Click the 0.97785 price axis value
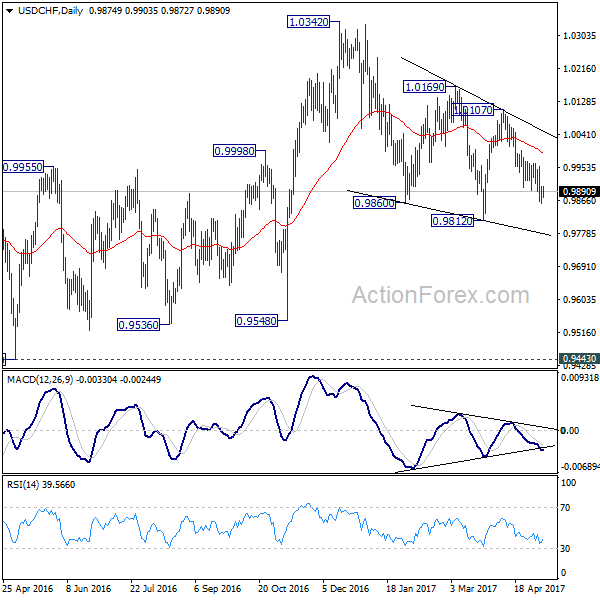600x600 pixels. pyautogui.click(x=579, y=233)
